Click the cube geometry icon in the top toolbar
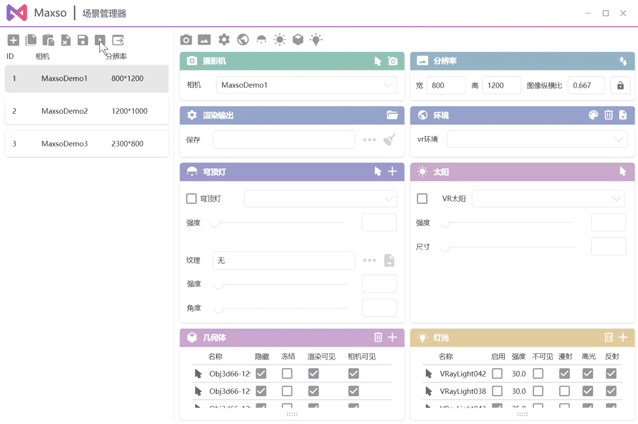Viewport: 638px width, 424px height. click(298, 39)
